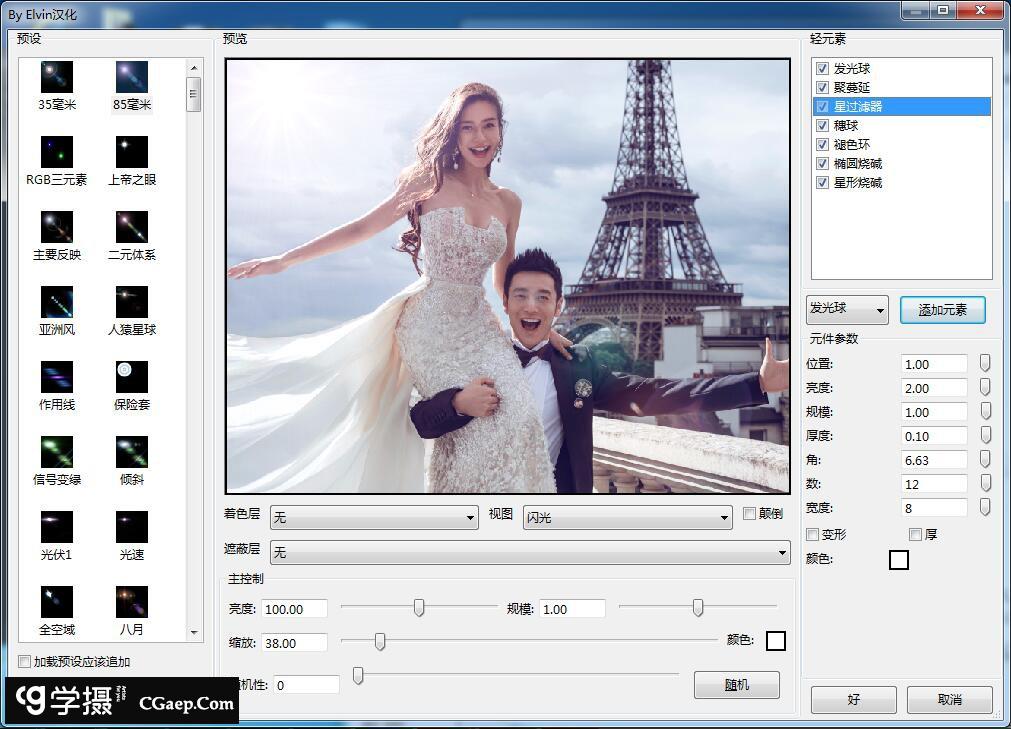1011x729 pixels.
Task: Pick the 八月 flare preset
Action: (131, 602)
